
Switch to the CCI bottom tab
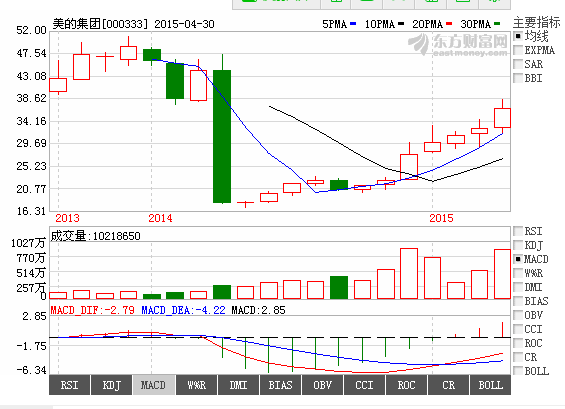(x=364, y=385)
